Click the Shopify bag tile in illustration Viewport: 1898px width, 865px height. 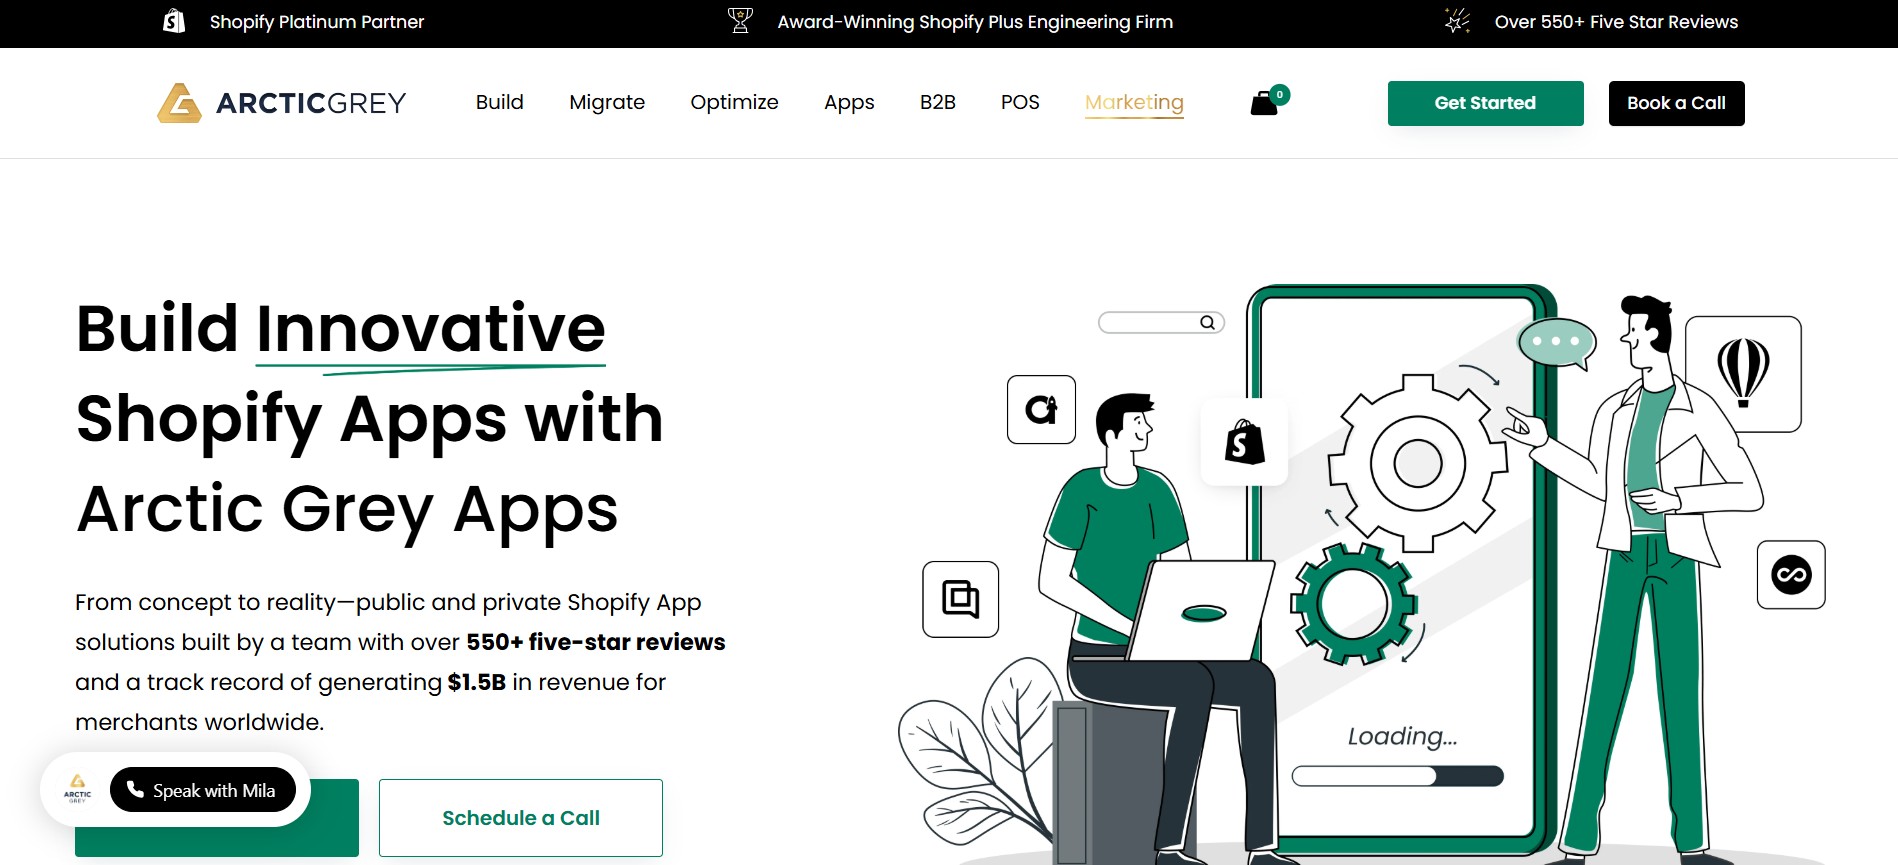click(x=1244, y=442)
